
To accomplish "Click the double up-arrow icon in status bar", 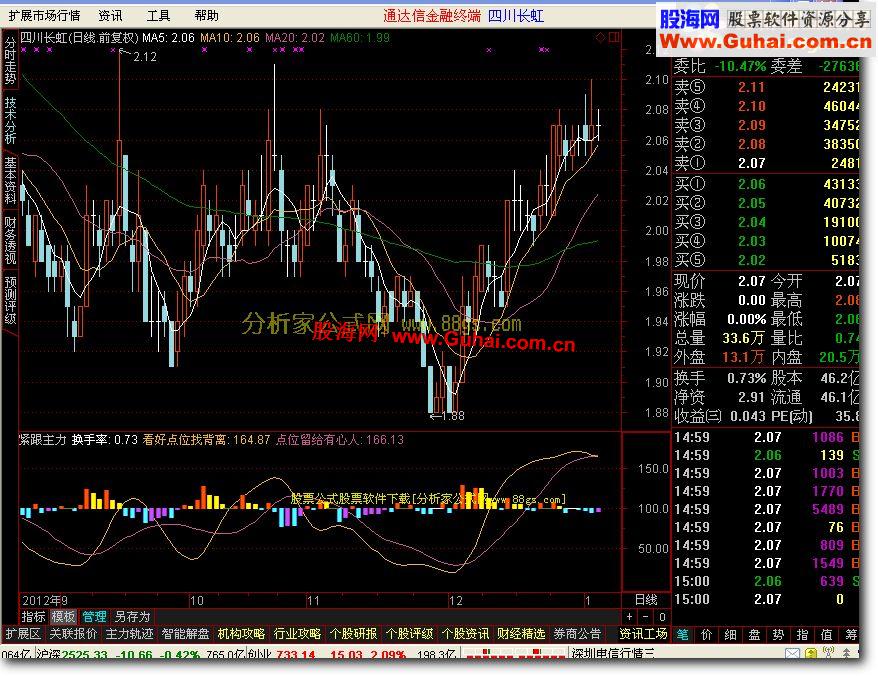I will click(847, 653).
